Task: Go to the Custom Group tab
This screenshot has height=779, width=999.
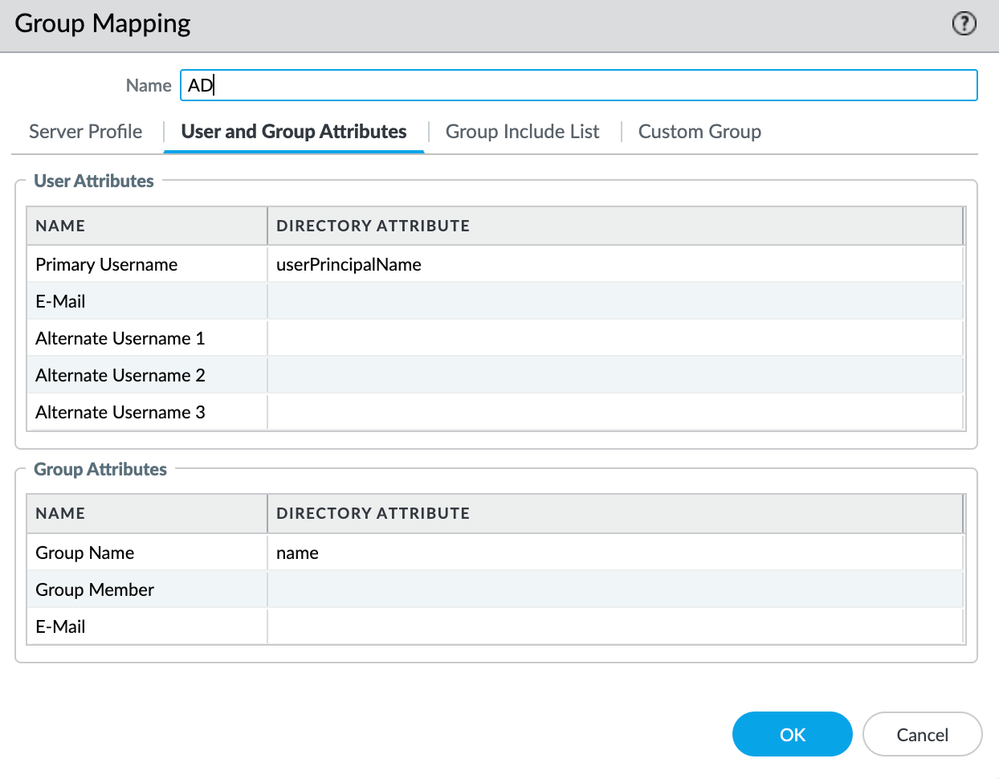Action: (x=699, y=132)
